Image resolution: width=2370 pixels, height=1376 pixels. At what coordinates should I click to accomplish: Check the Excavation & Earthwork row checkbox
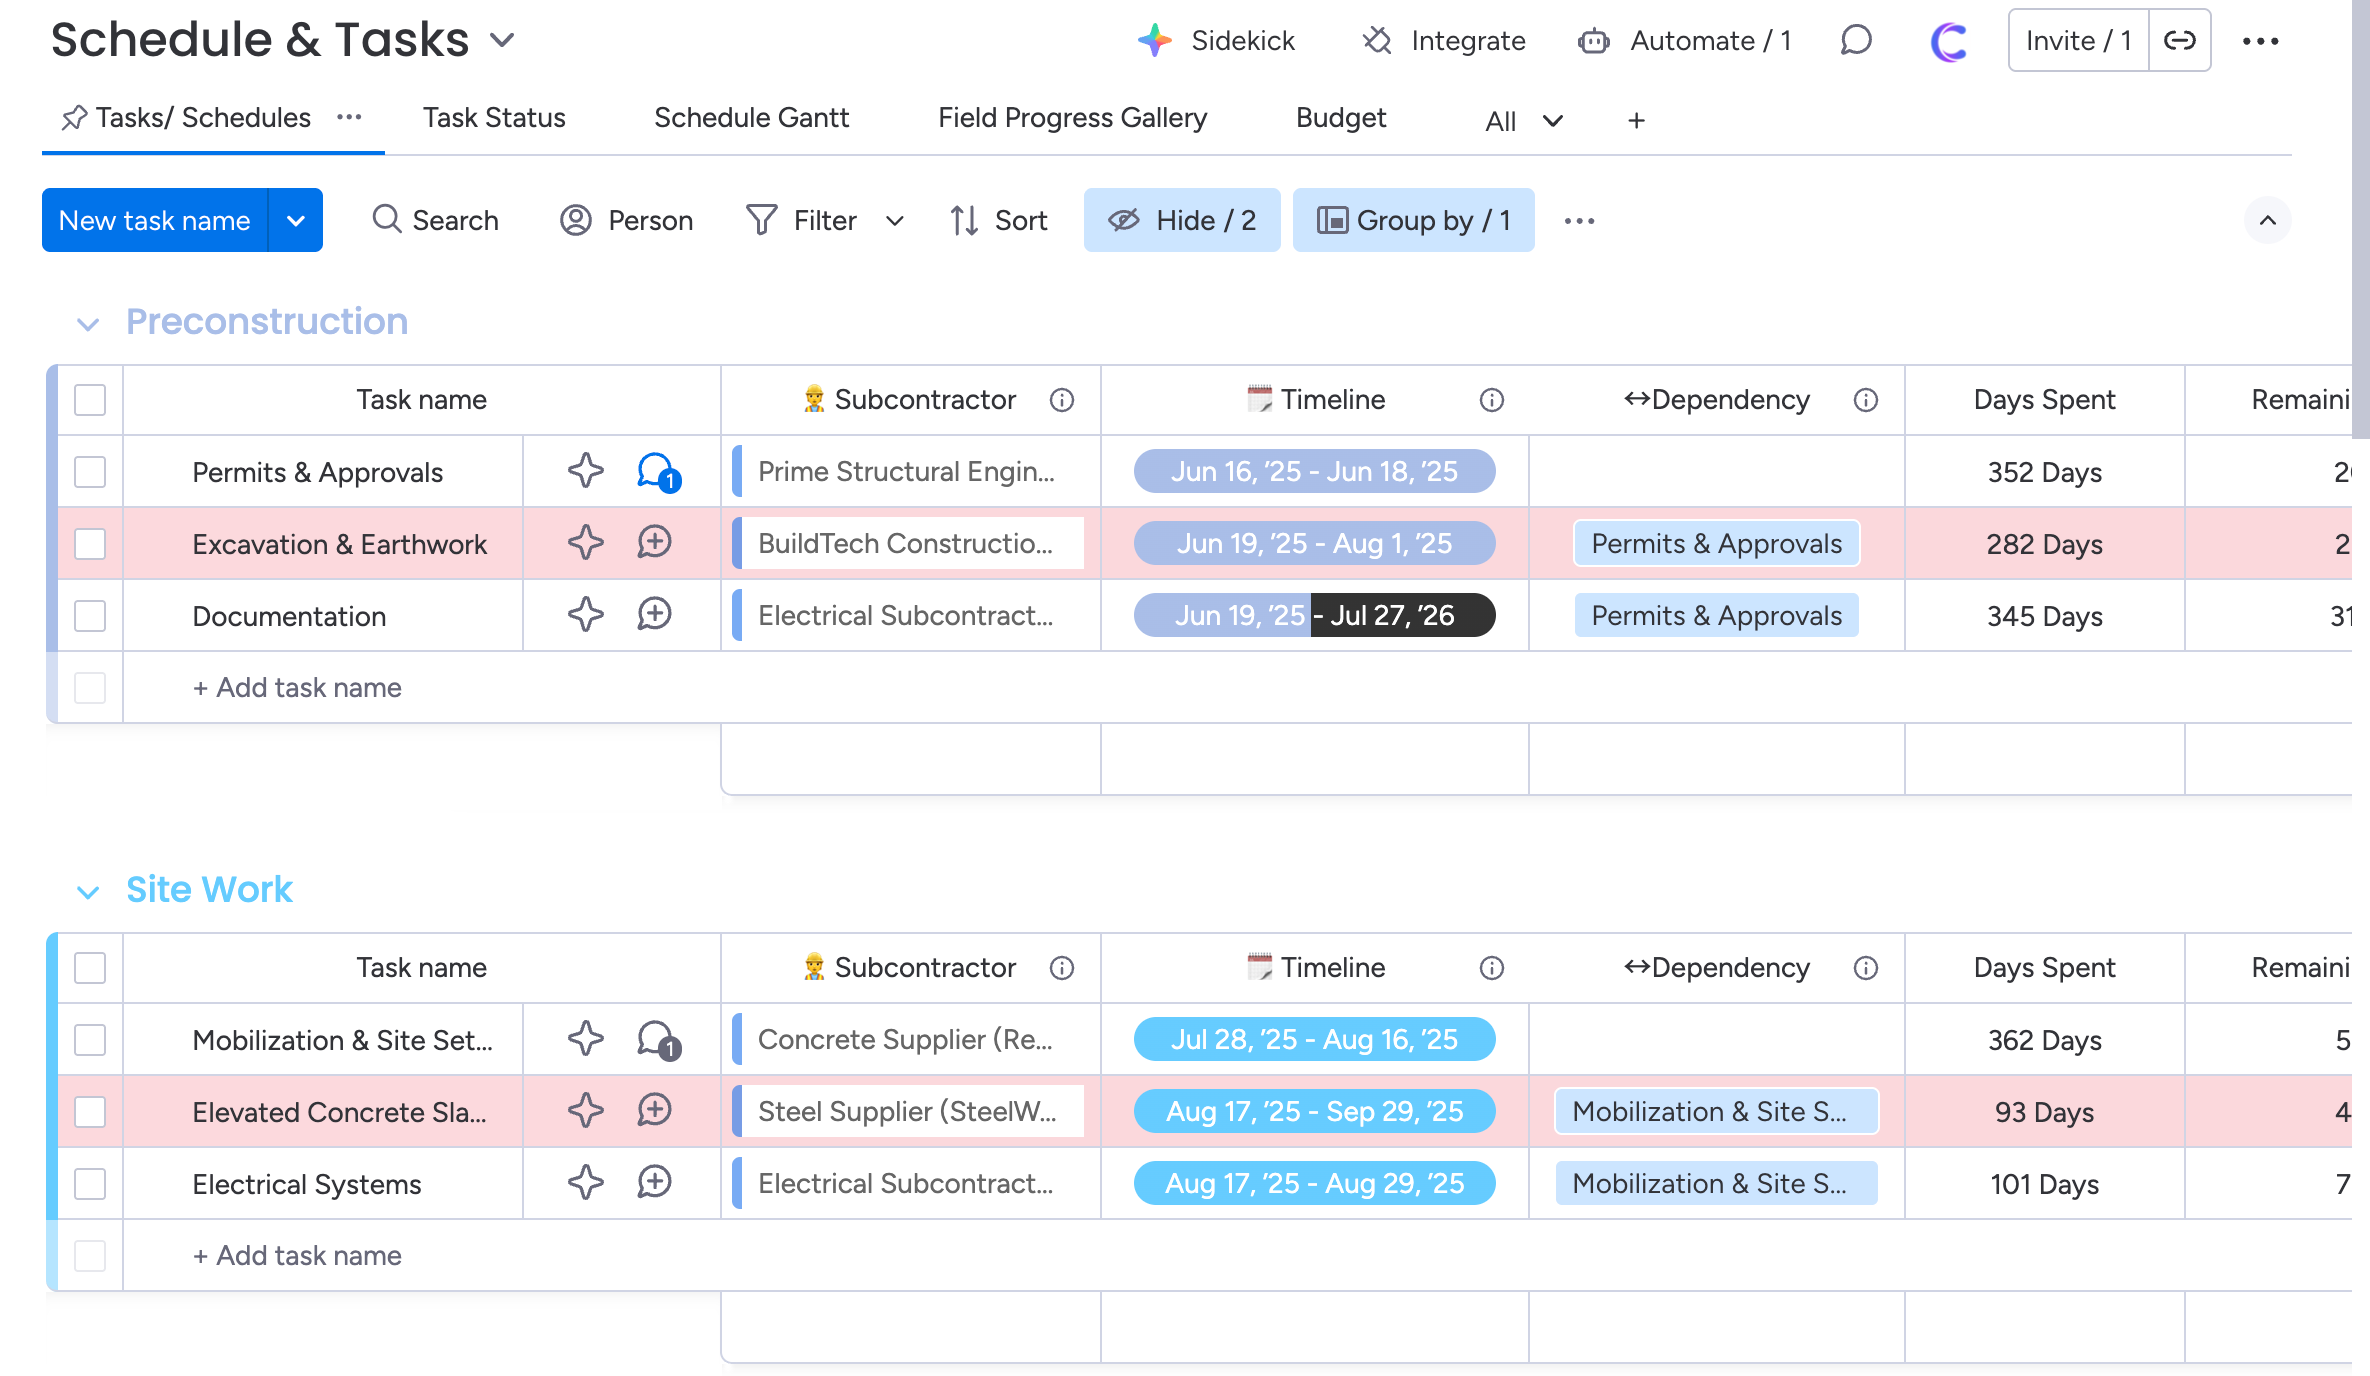[90, 544]
